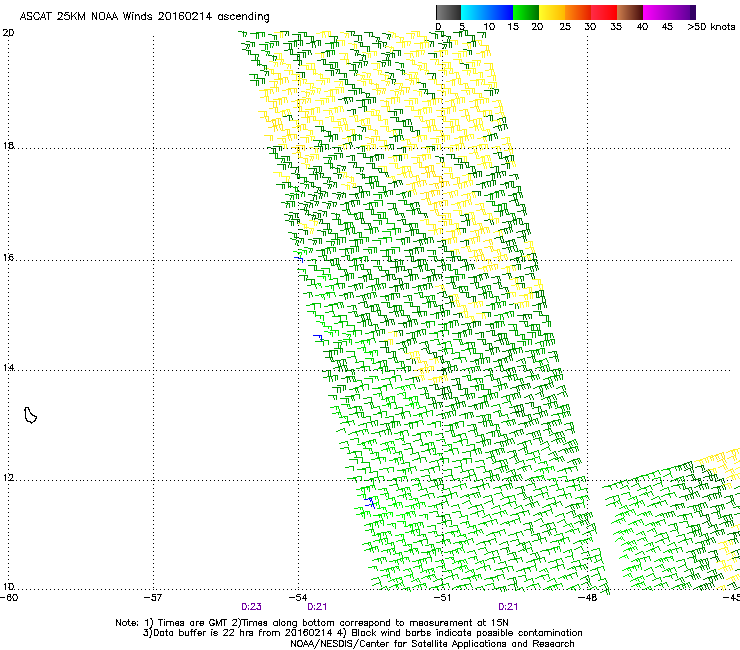Click the blue wind barb on the 16N line
The height and width of the screenshot is (650, 740).
click(298, 259)
